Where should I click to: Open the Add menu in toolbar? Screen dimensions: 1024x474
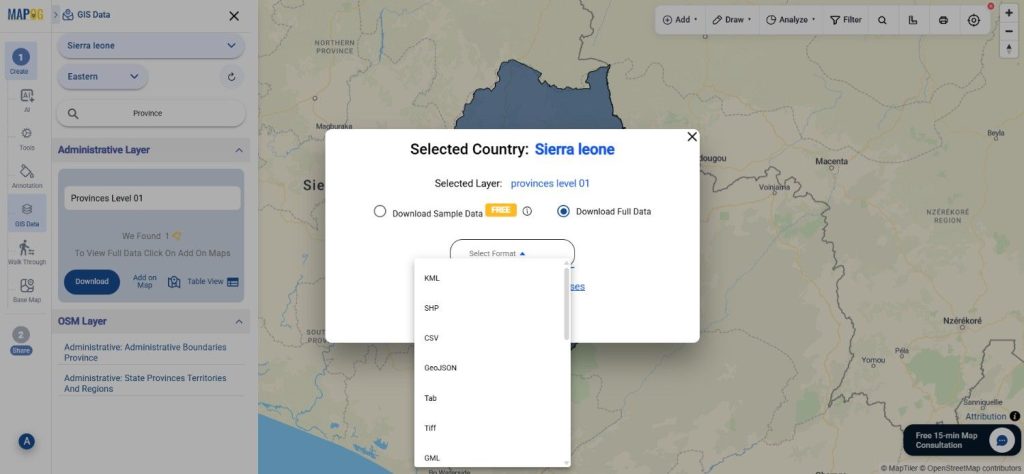[x=680, y=20]
